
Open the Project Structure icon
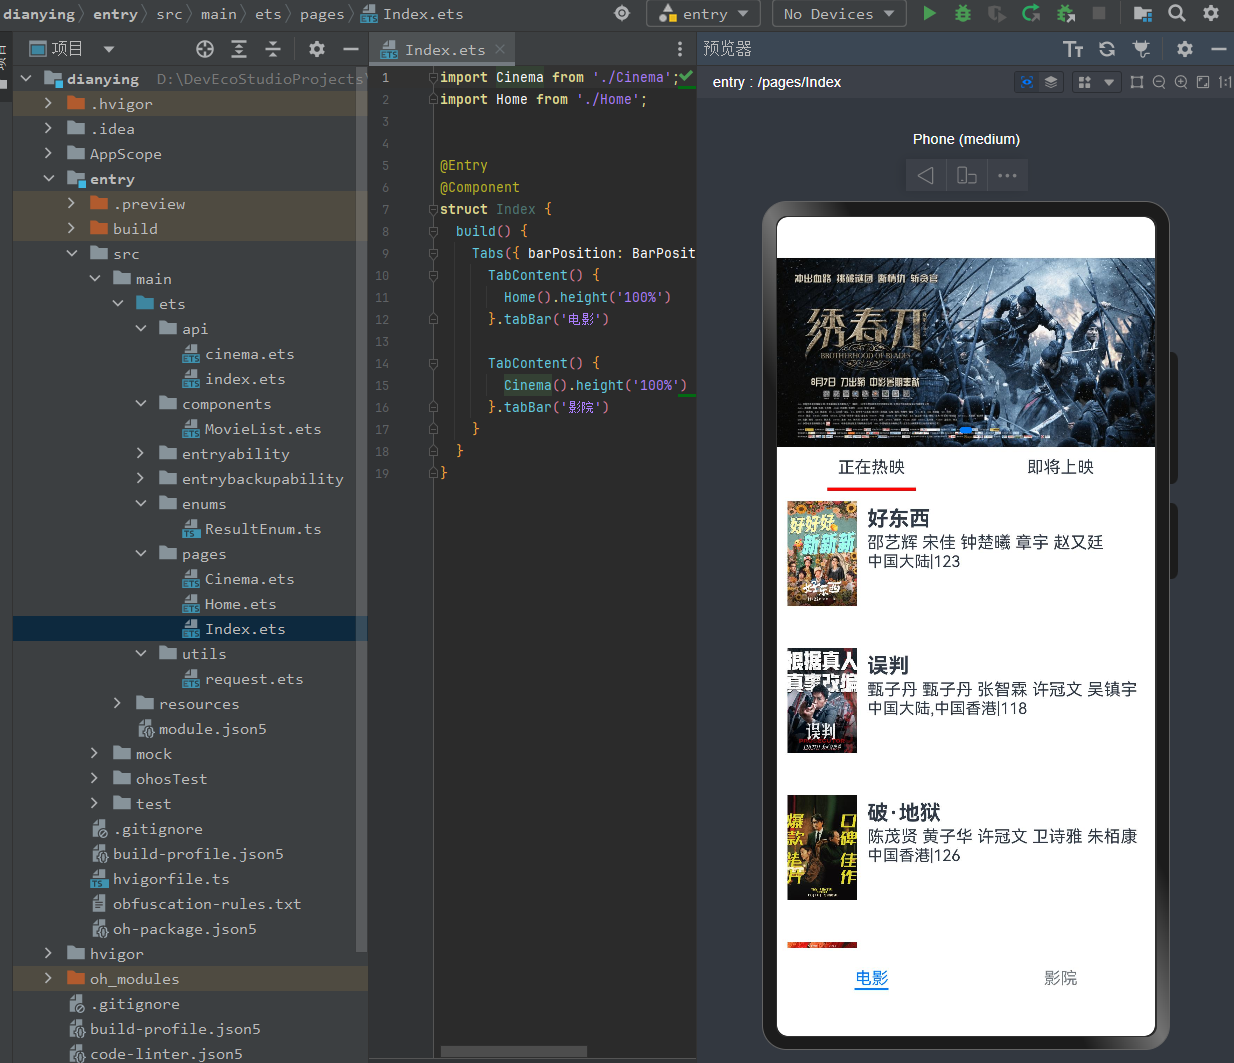[1143, 13]
